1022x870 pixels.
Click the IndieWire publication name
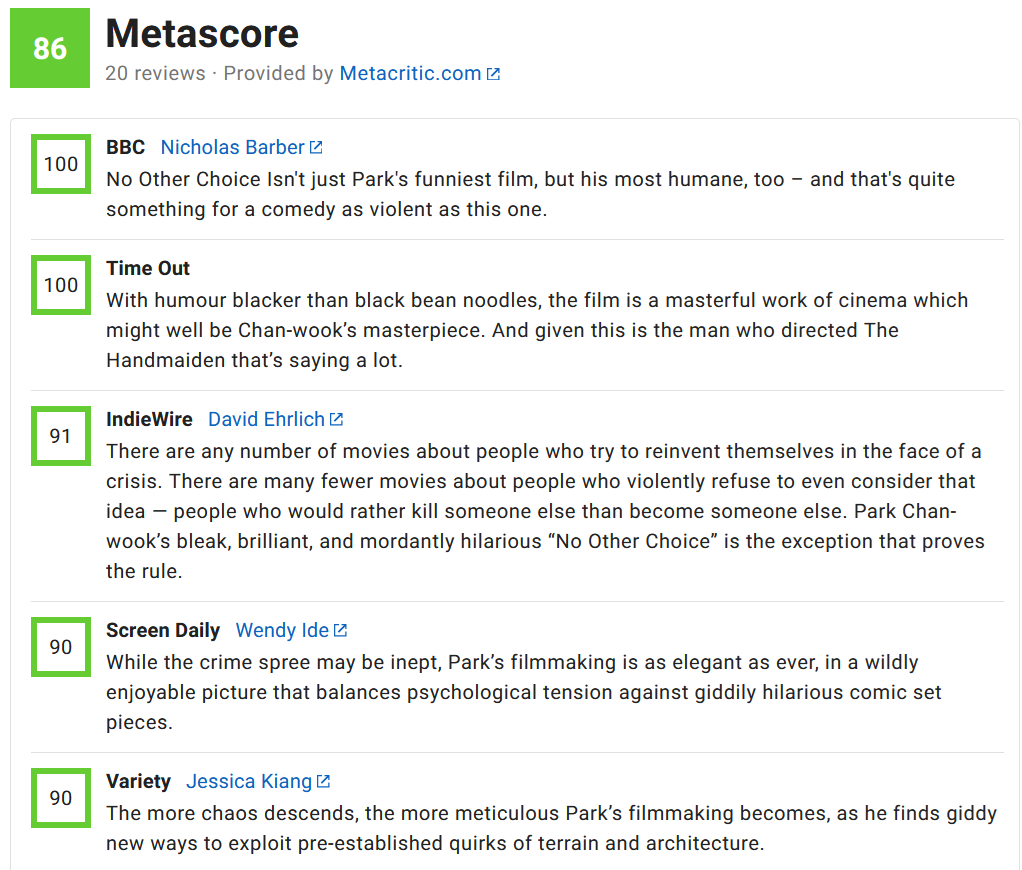149,419
